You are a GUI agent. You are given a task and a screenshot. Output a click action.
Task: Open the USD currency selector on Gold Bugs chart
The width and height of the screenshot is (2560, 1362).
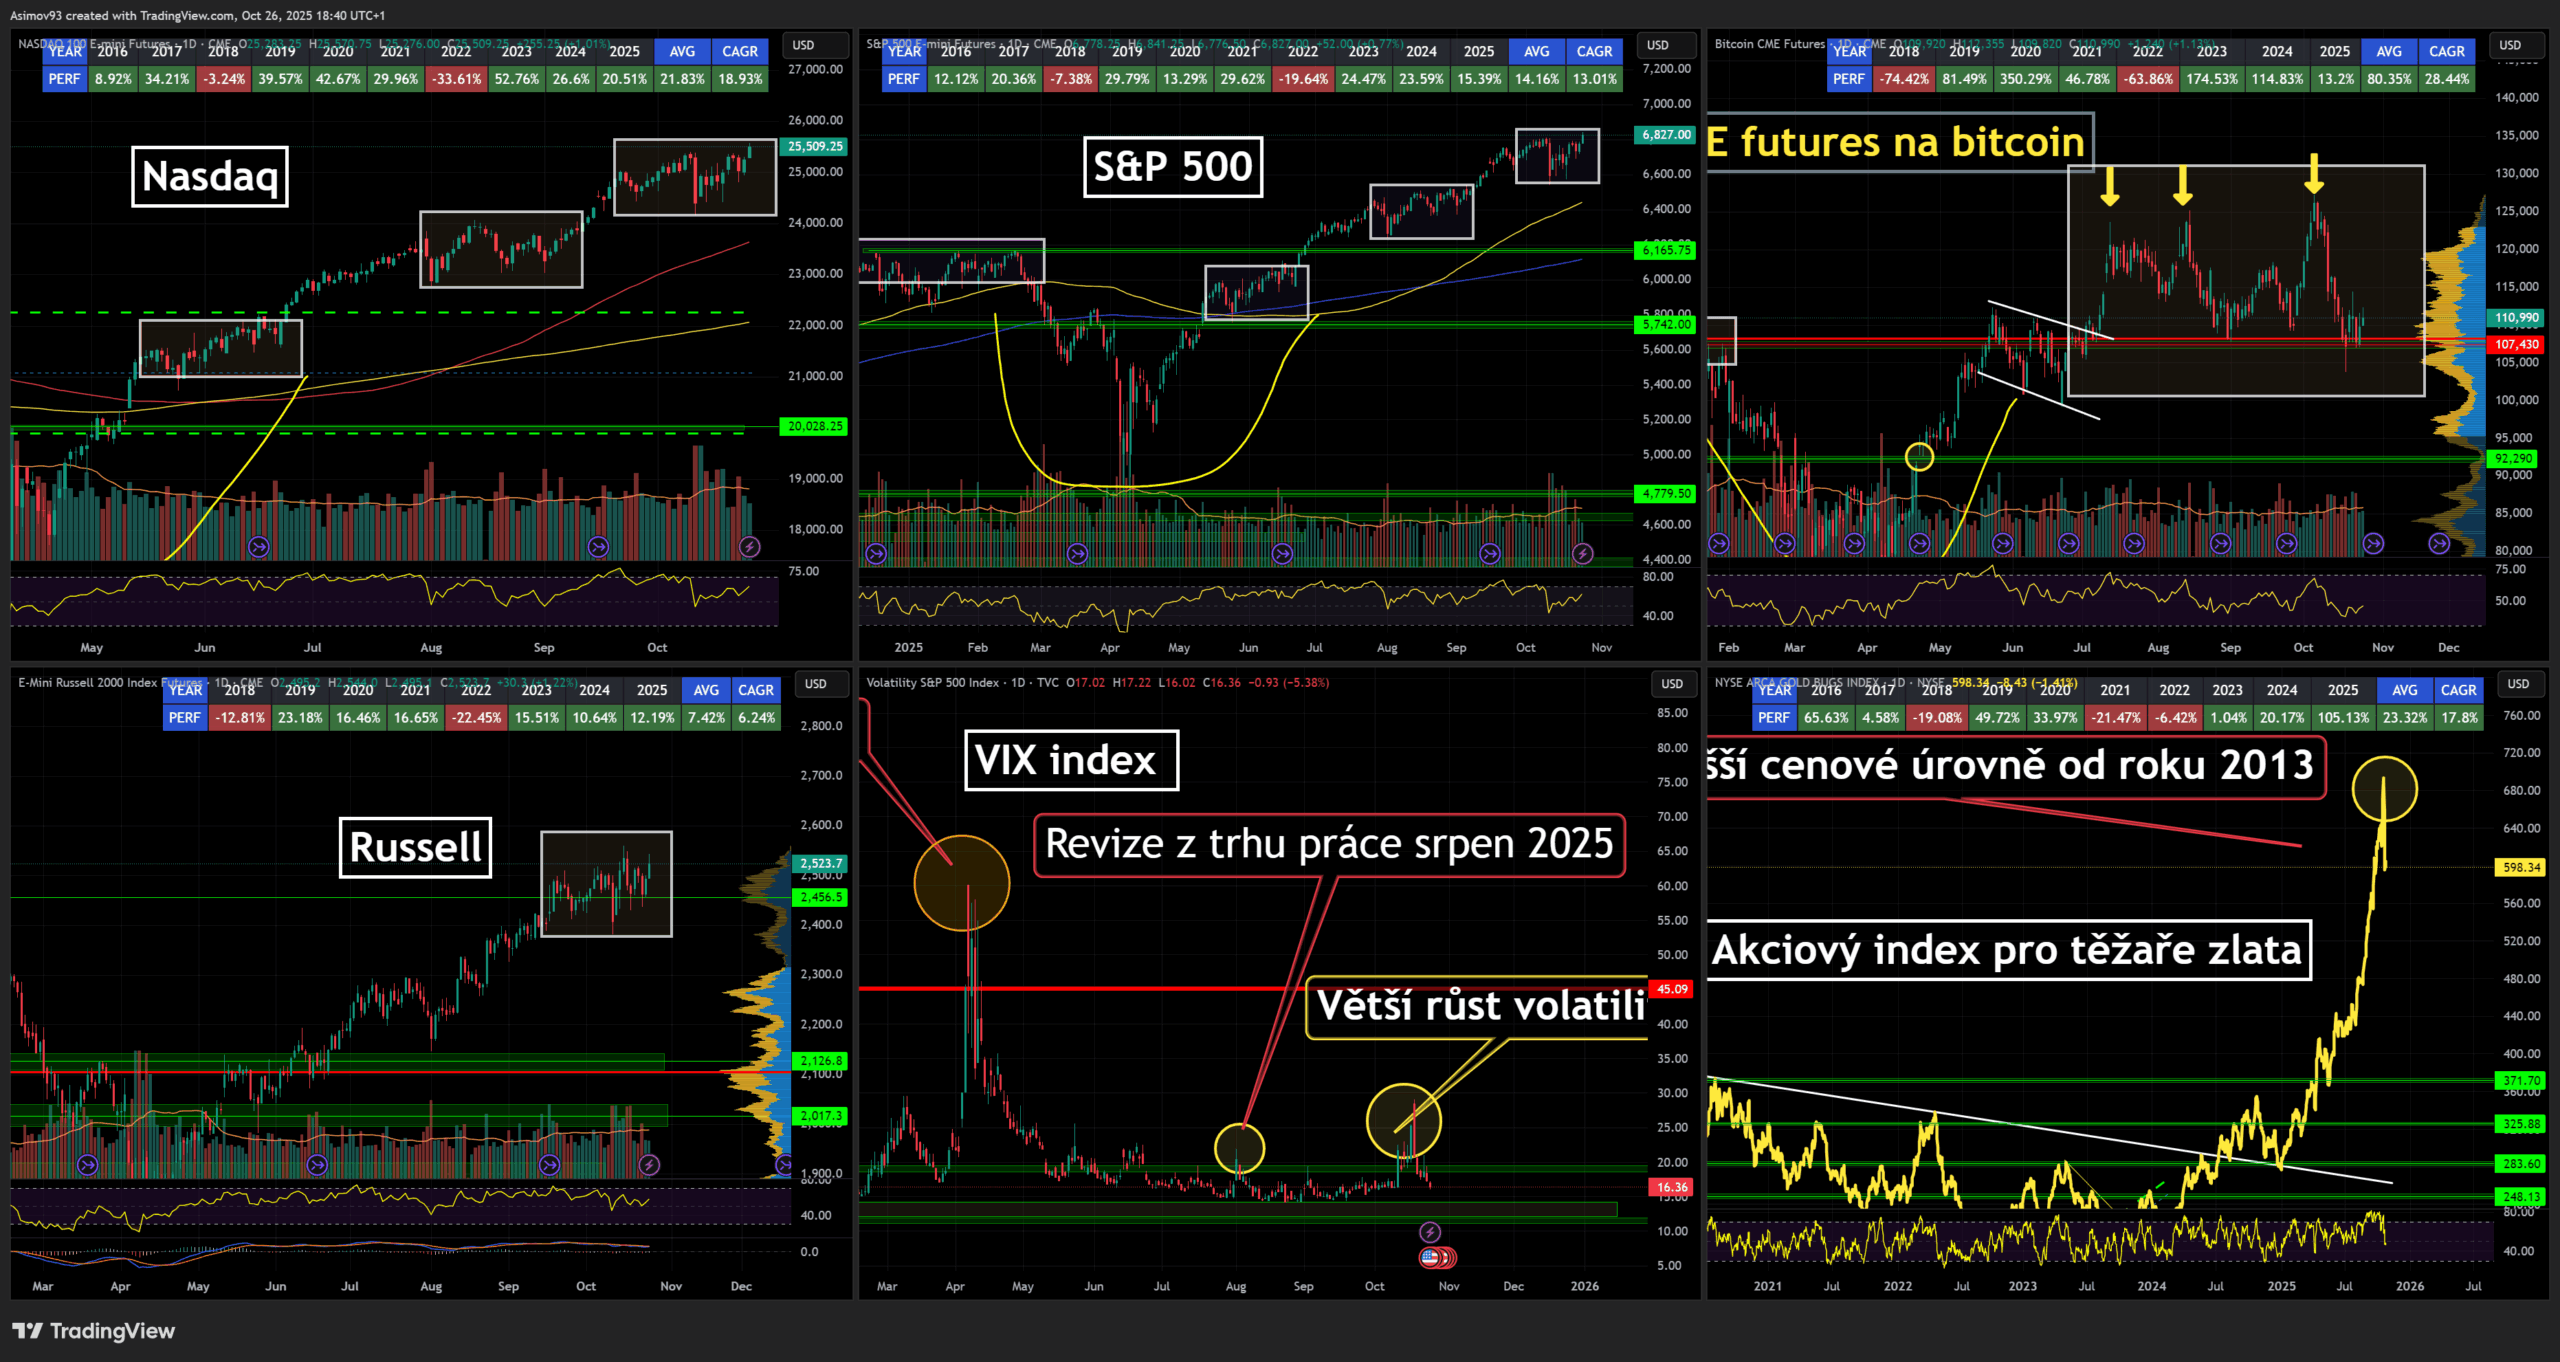[x=2518, y=684]
